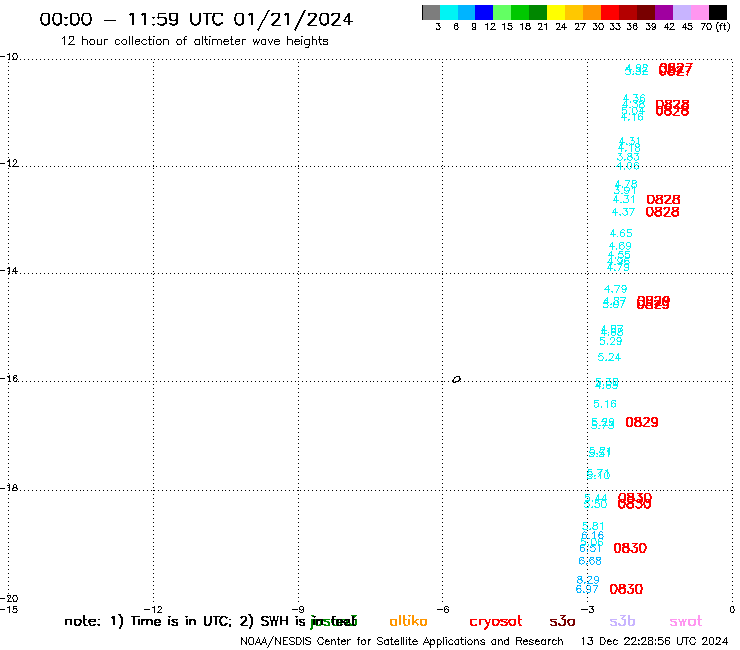Click the wave height value 5.24
Image resolution: width=740 pixels, height=650 pixels.
pos(609,357)
